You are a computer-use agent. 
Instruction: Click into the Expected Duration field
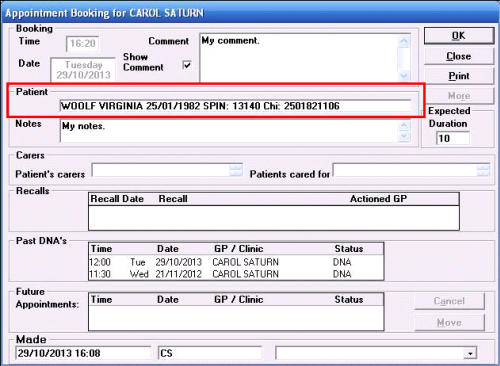tap(453, 138)
